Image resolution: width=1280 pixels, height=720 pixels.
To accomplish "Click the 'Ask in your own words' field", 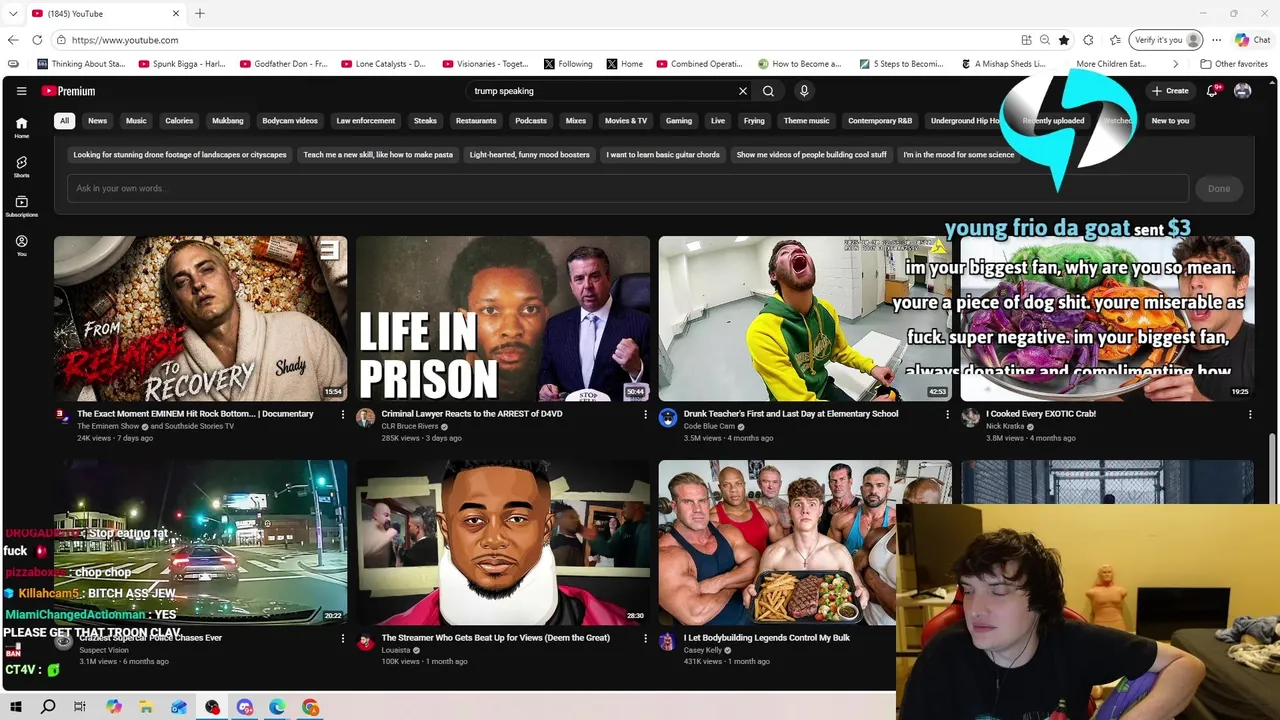I will (x=627, y=188).
